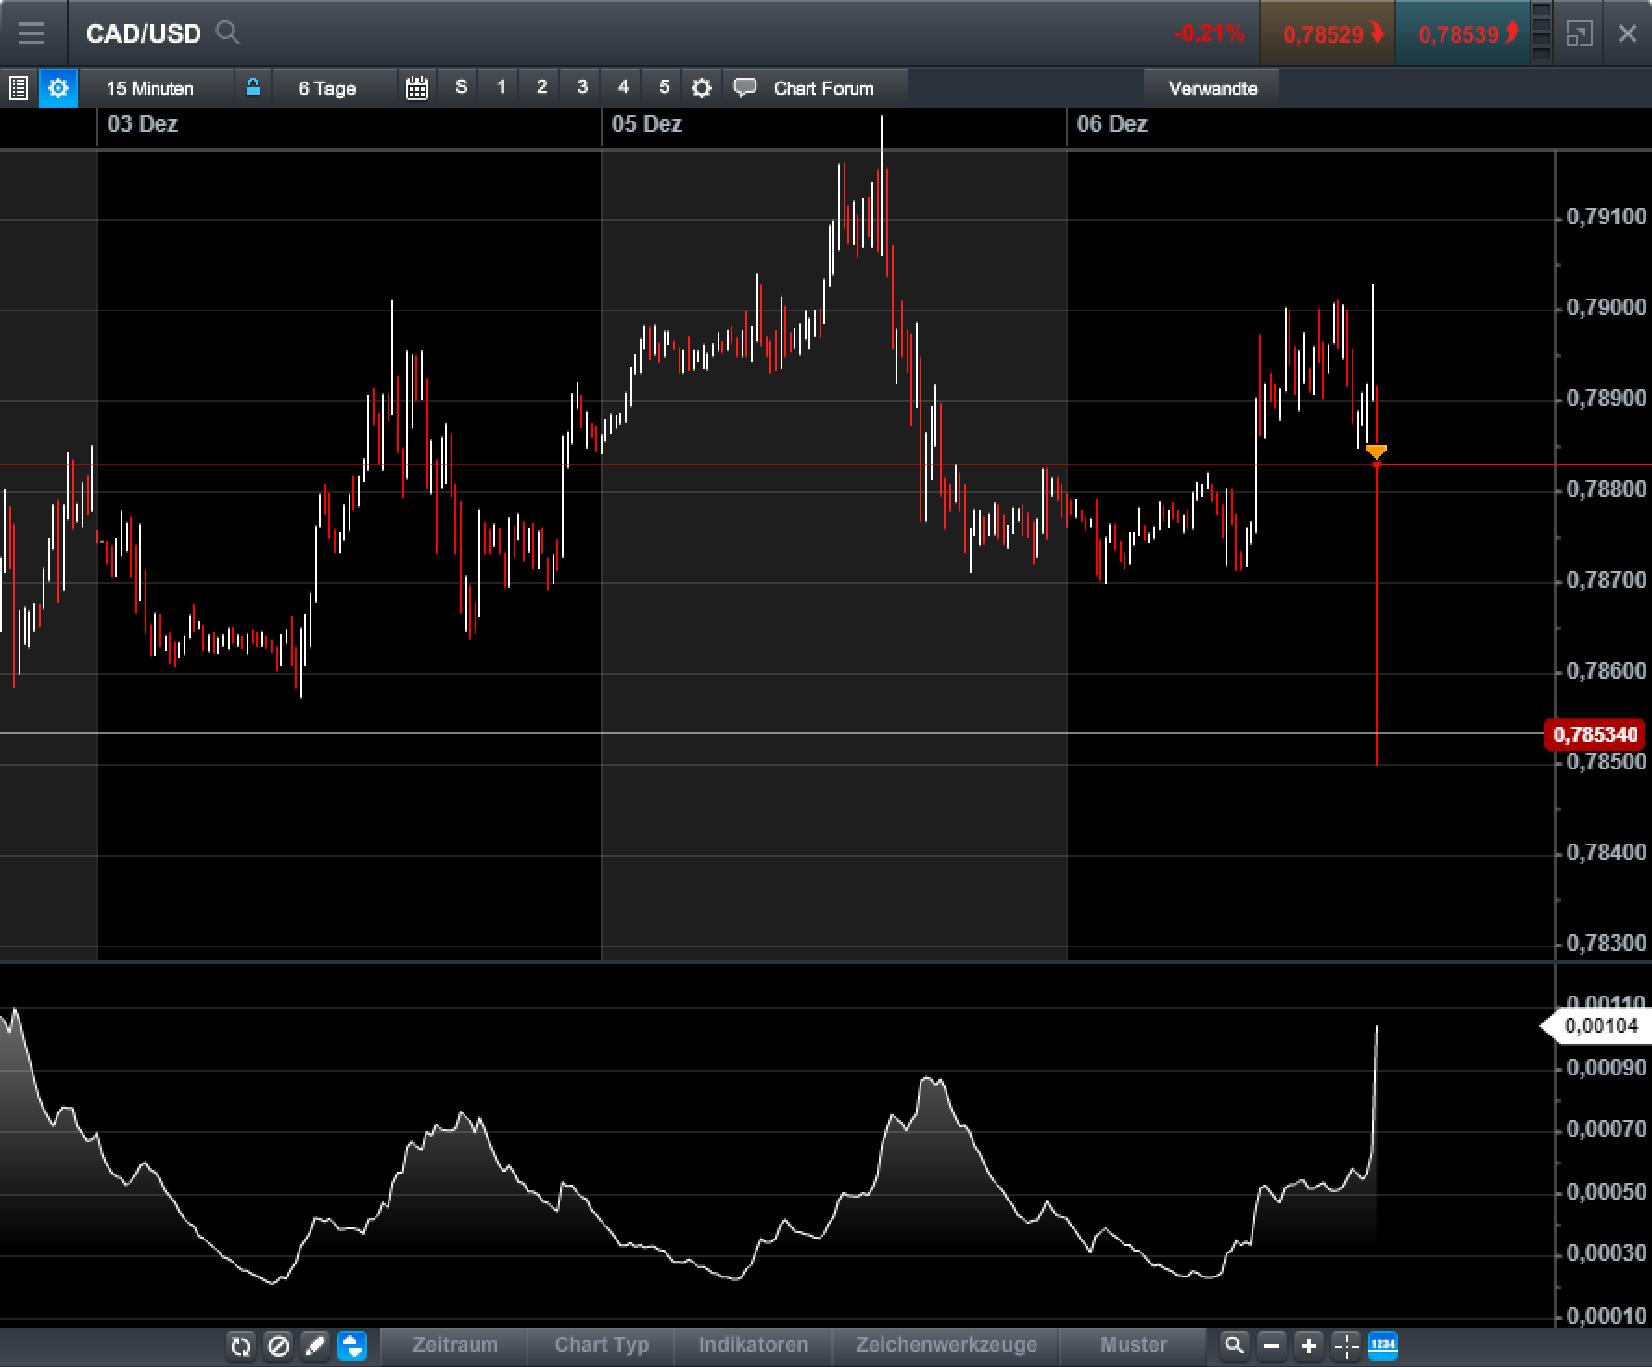The height and width of the screenshot is (1367, 1652).
Task: Select the drawing pencil icon bottom toolbar
Action: coord(314,1346)
